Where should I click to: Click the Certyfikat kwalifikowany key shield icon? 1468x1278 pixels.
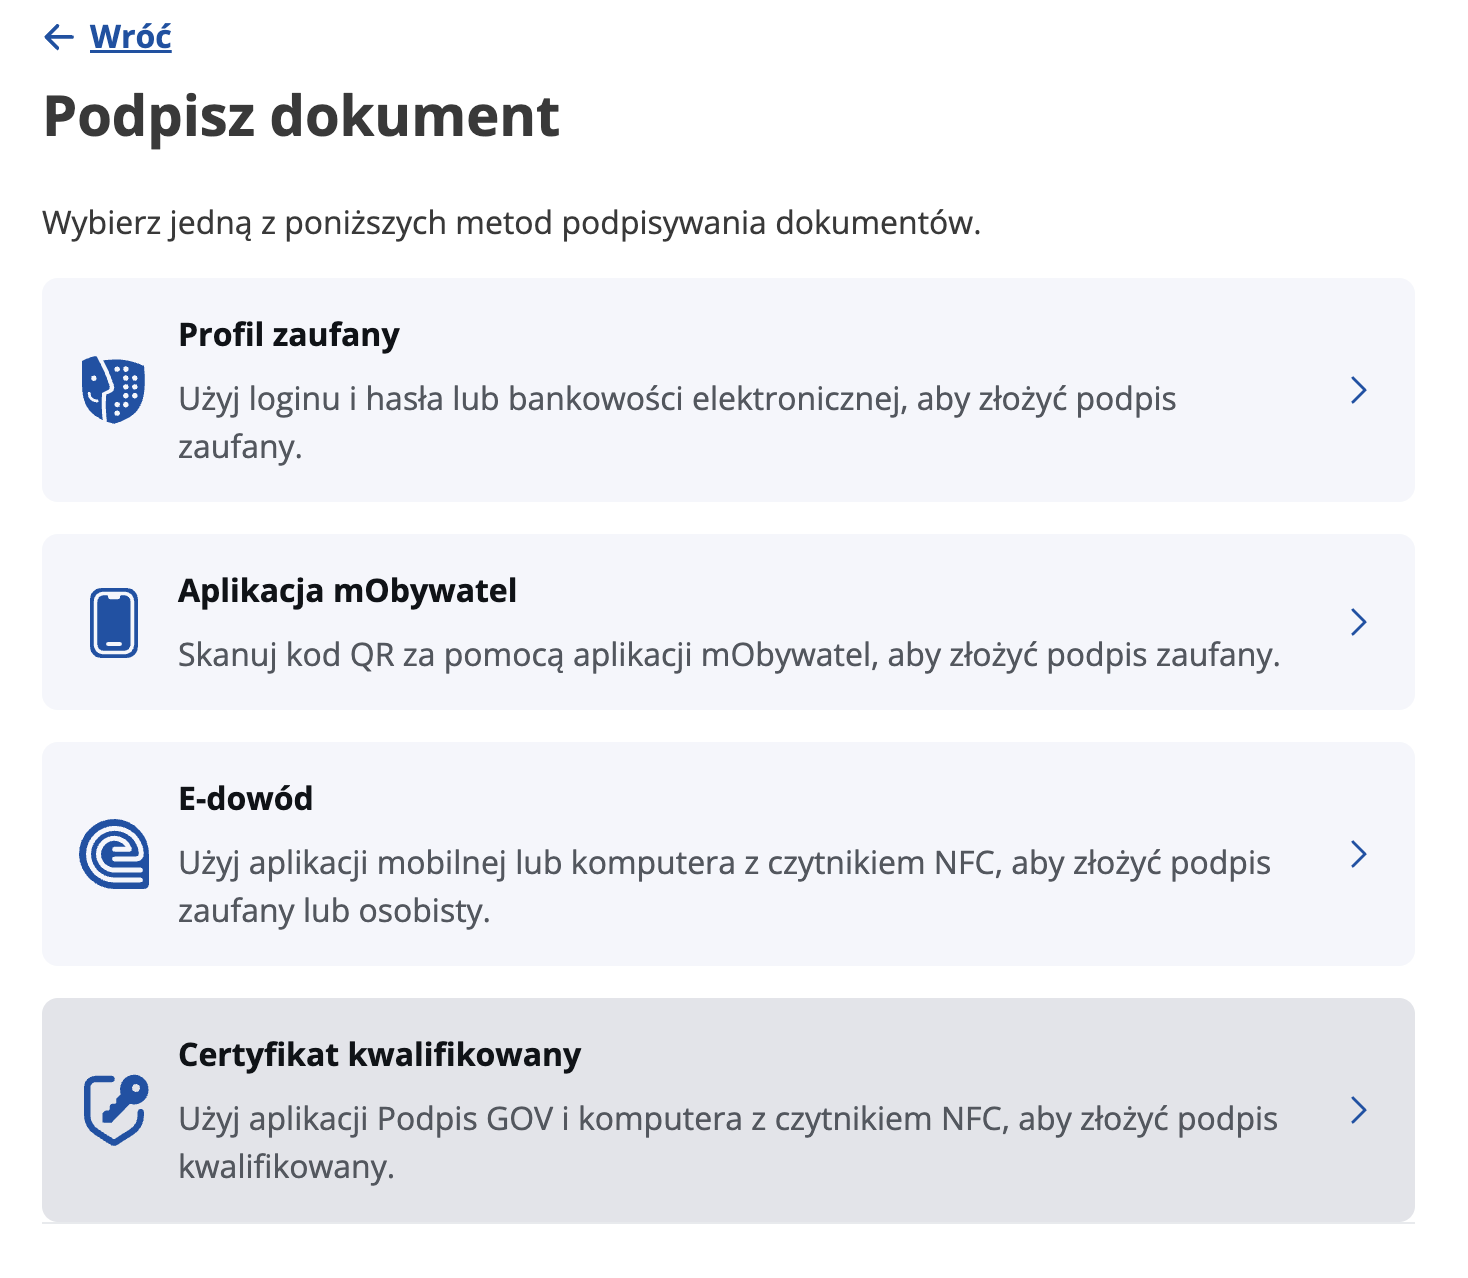coord(115,1110)
